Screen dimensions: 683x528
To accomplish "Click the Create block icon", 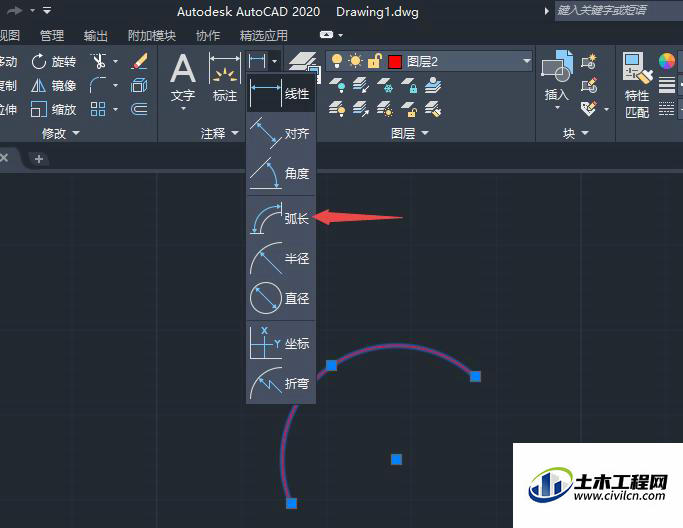I will coord(588,61).
